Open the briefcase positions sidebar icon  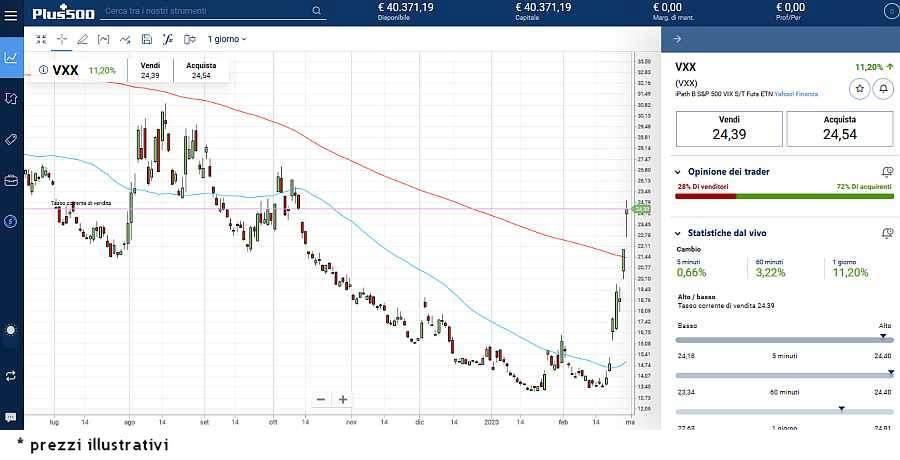point(11,180)
